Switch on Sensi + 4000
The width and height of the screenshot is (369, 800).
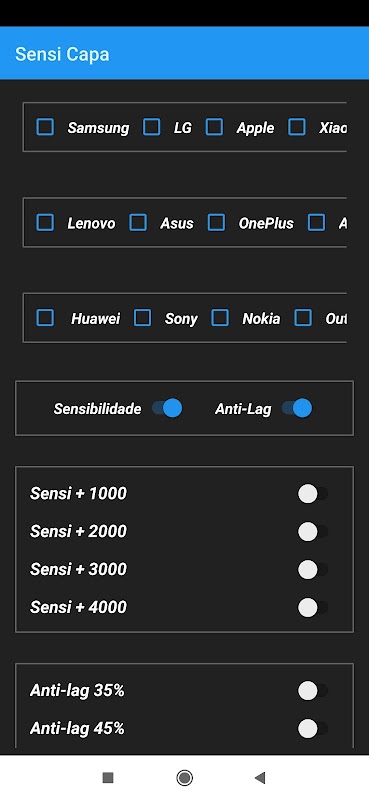pyautogui.click(x=313, y=608)
